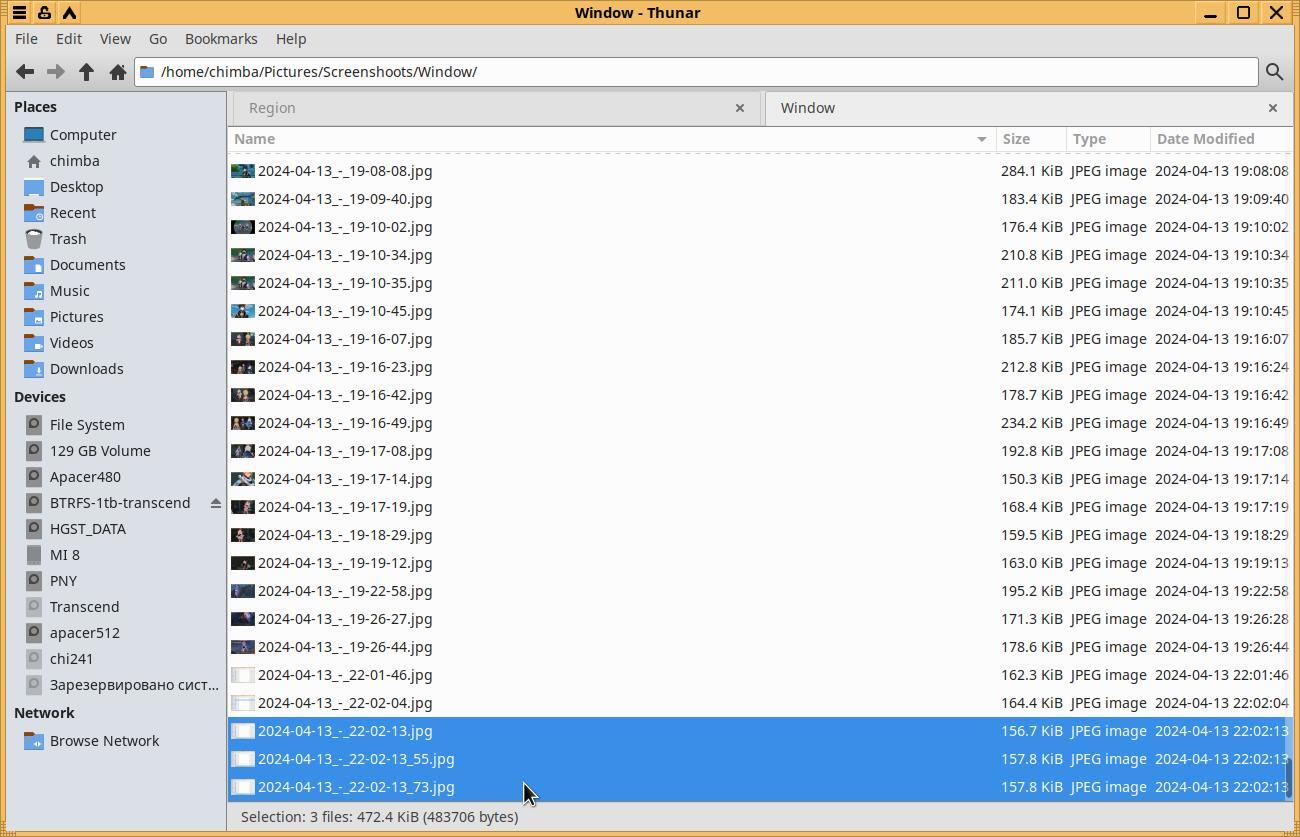Open Desktop from the sidebar
This screenshot has height=837, width=1300.
click(77, 187)
